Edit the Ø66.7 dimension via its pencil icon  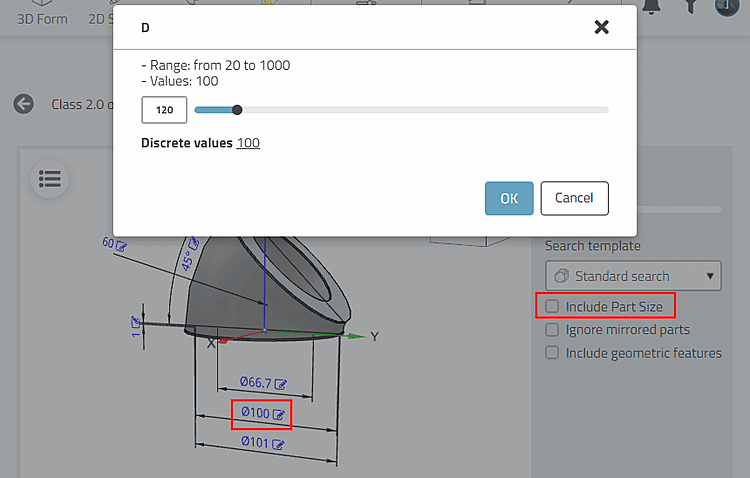point(281,384)
